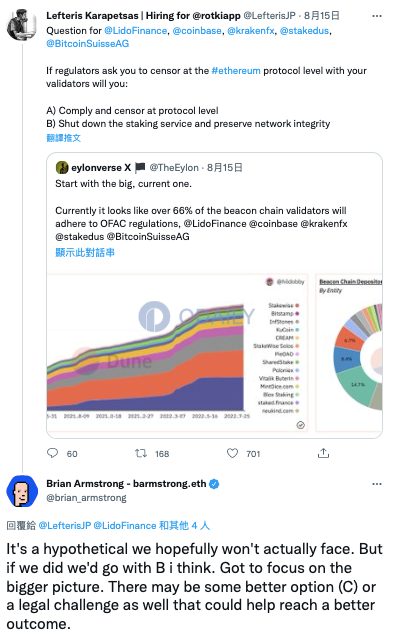The height and width of the screenshot is (634, 394).
Task: Click eylonverse small avatar in quote
Action: click(x=62, y=167)
